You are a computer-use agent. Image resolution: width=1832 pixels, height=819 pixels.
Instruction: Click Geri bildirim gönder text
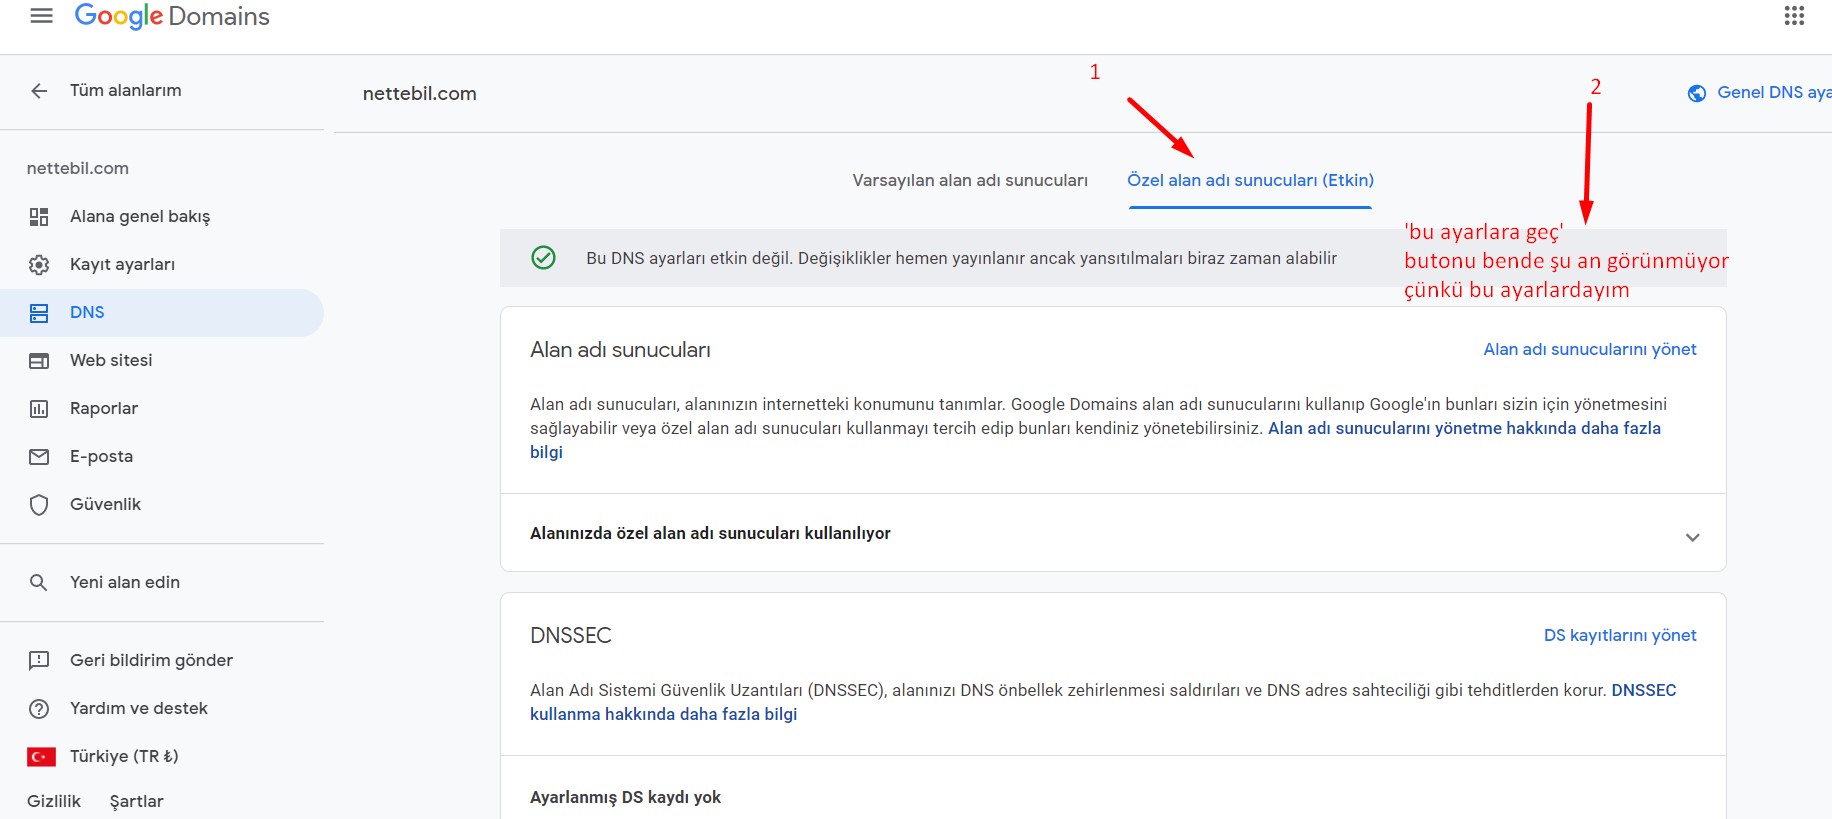point(151,660)
